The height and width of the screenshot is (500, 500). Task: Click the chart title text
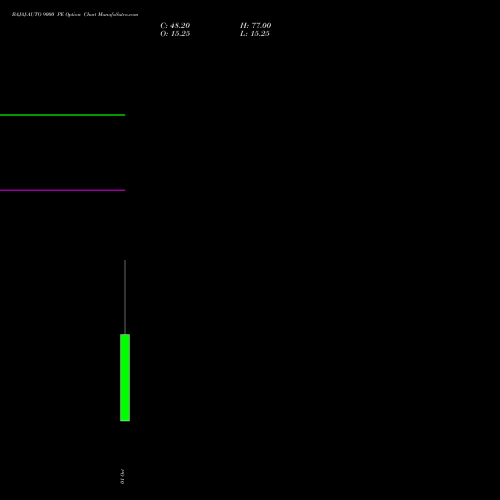pos(75,14)
